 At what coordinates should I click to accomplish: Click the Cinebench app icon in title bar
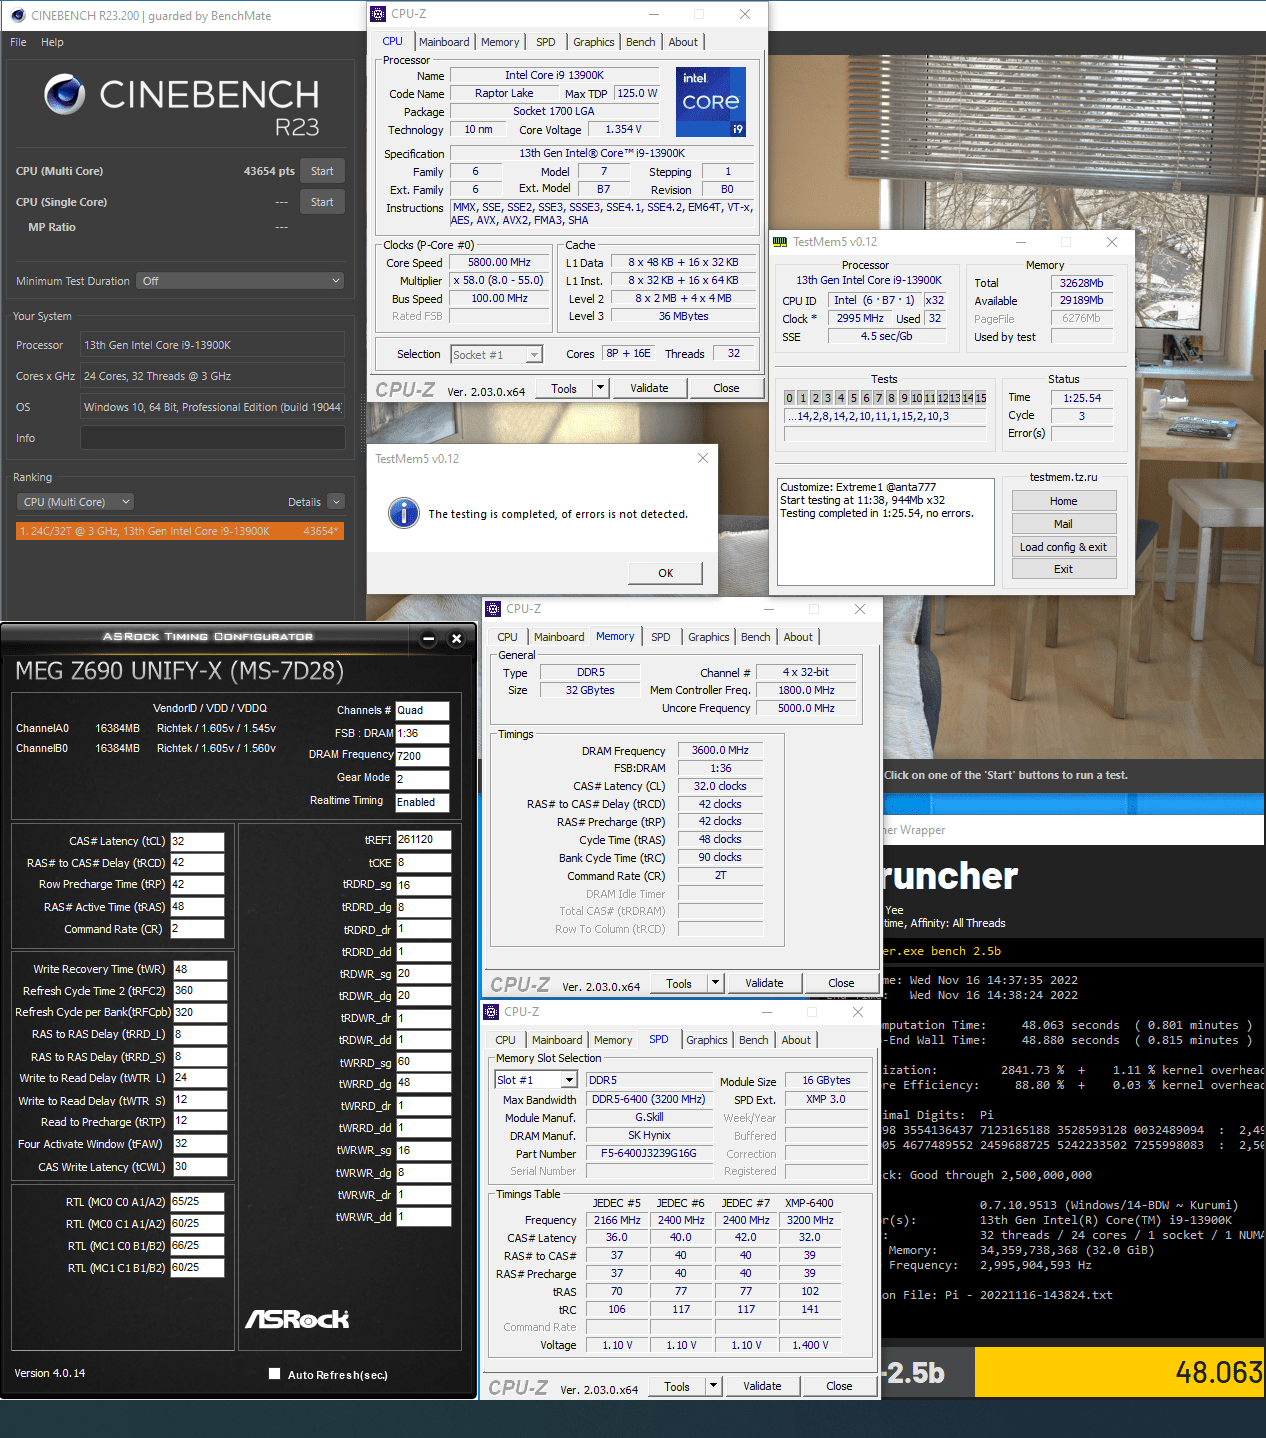[17, 15]
